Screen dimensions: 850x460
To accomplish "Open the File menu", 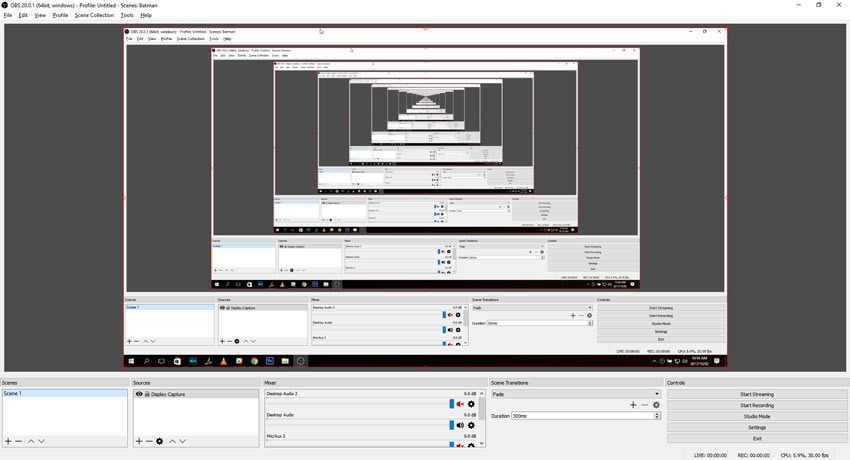I will coord(8,15).
